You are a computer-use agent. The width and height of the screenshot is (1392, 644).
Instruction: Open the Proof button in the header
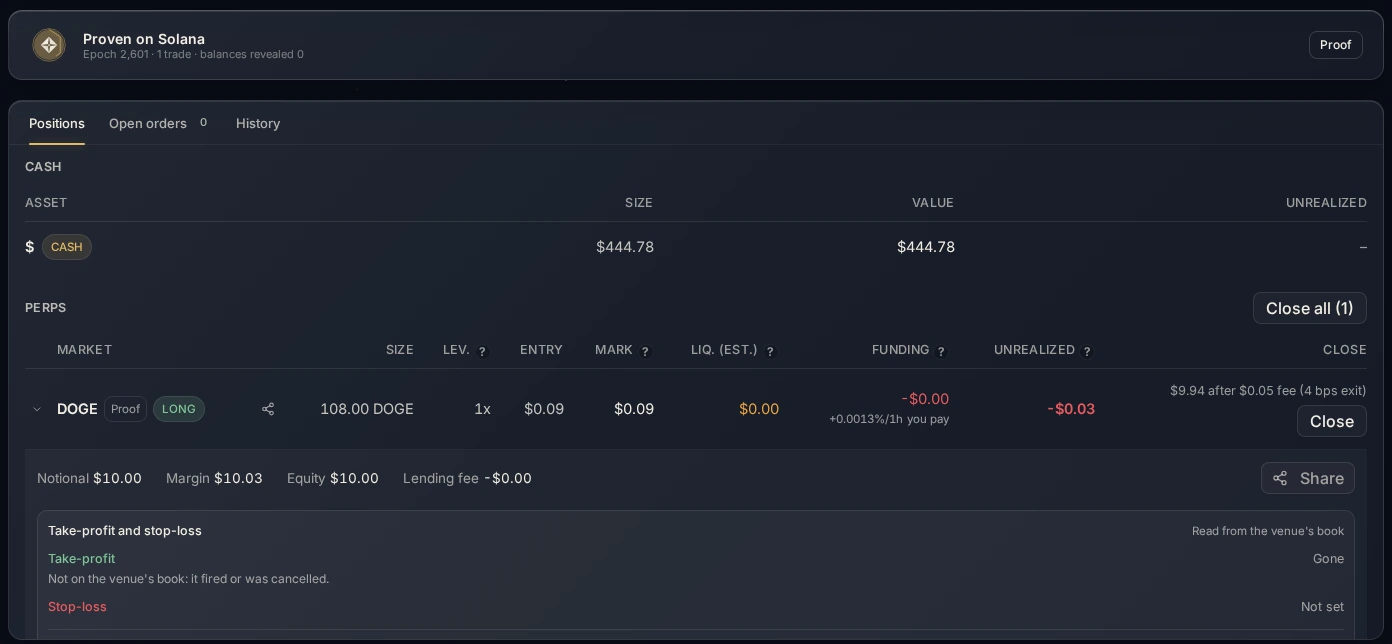(x=1335, y=45)
